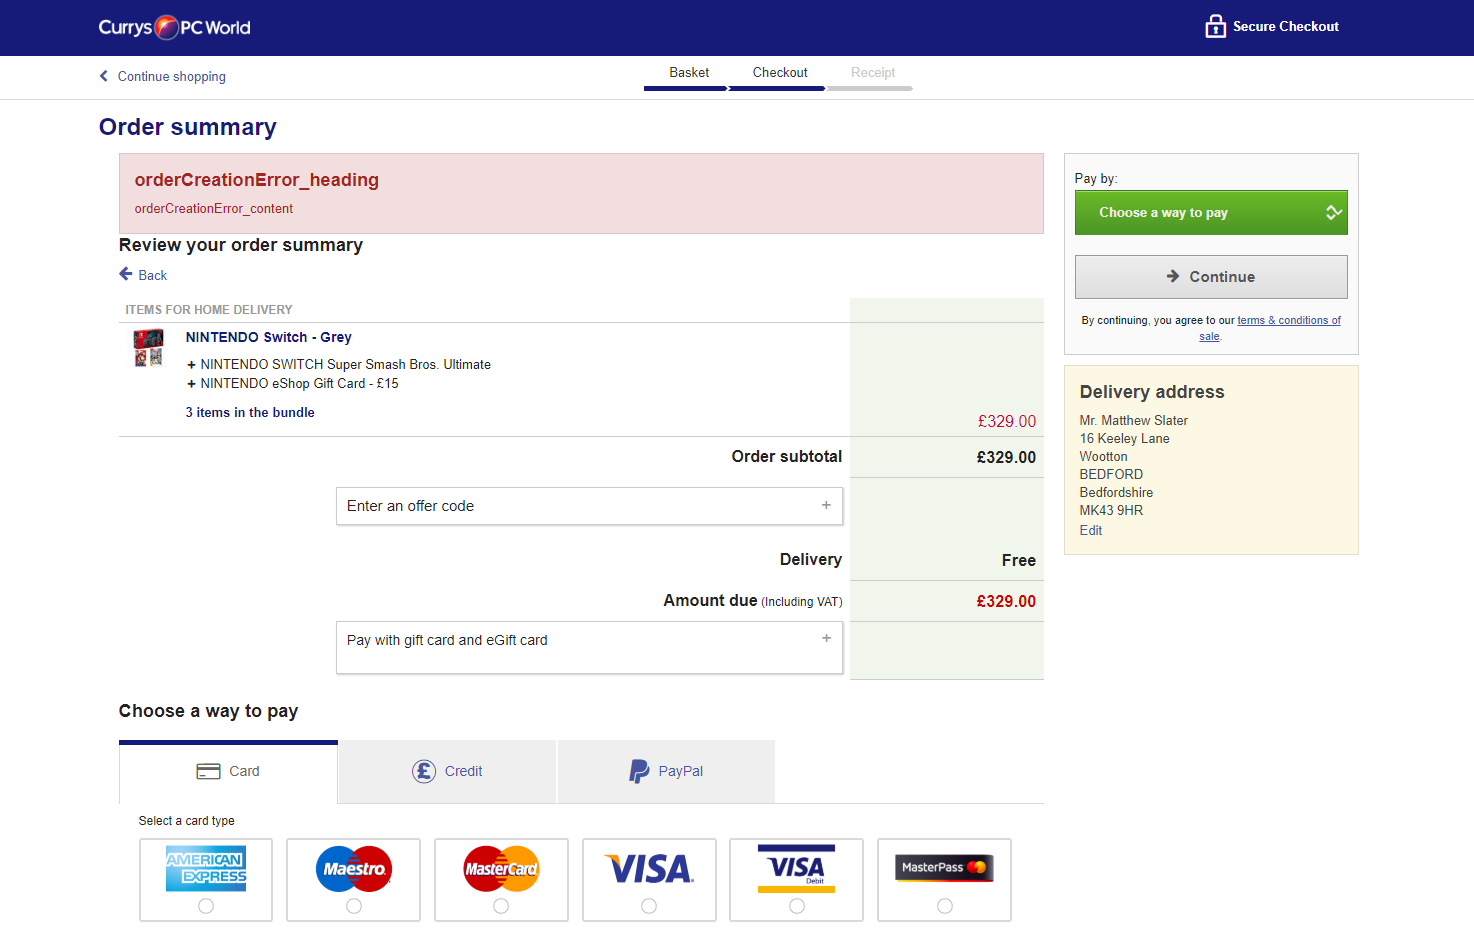Click the greyed Receipt step
Image resolution: width=1474 pixels, height=928 pixels.
pos(873,73)
